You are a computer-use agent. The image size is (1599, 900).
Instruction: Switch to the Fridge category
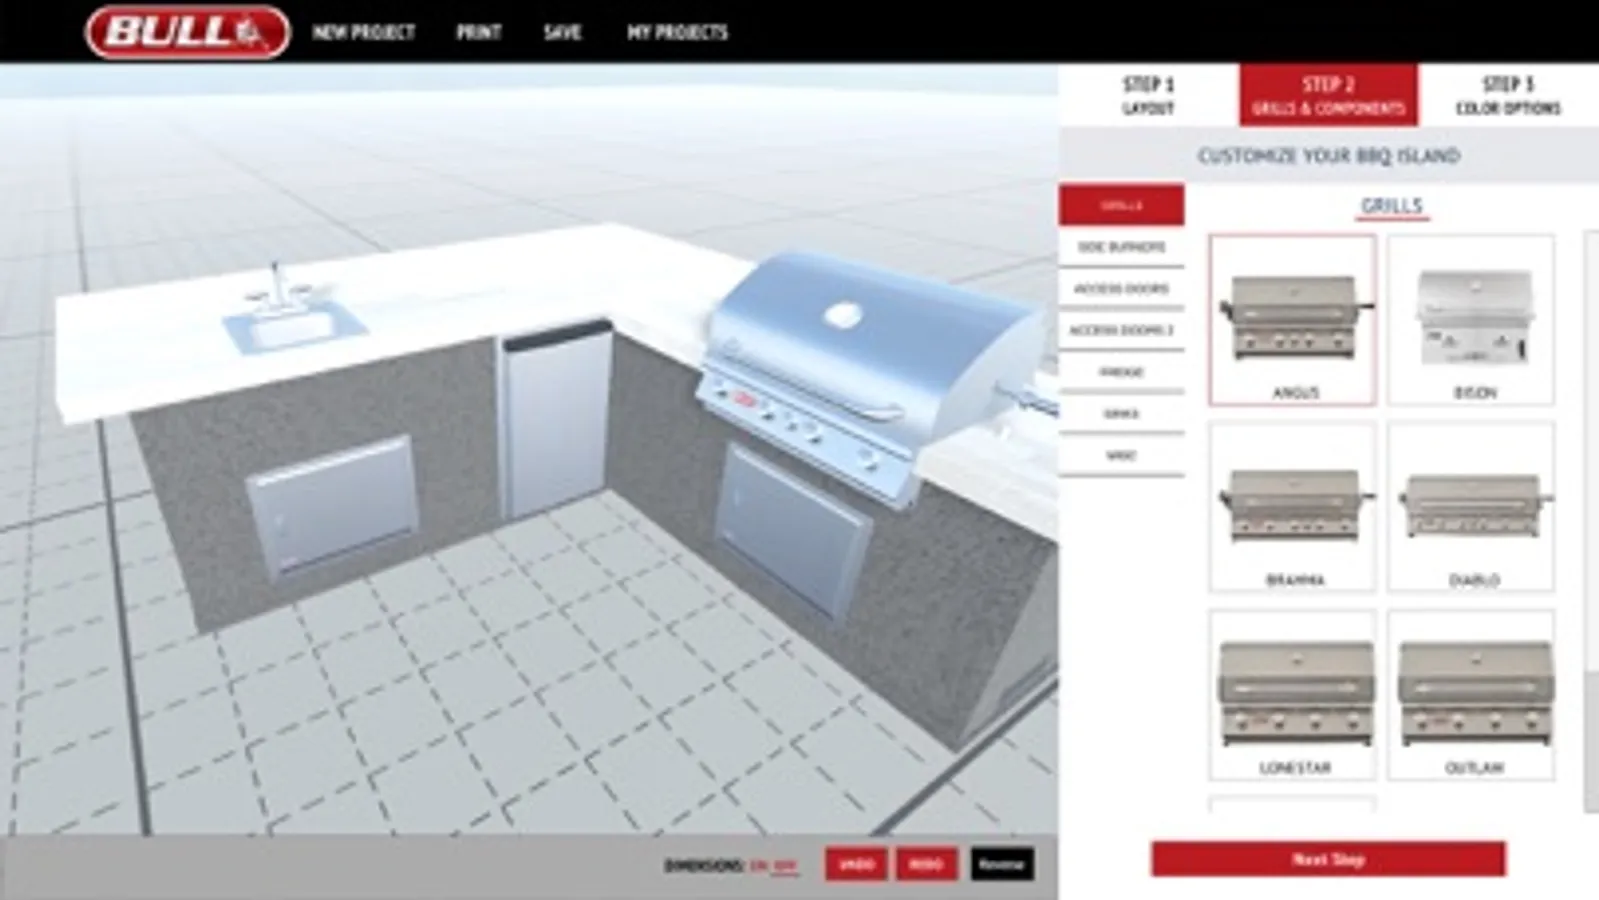(1122, 372)
